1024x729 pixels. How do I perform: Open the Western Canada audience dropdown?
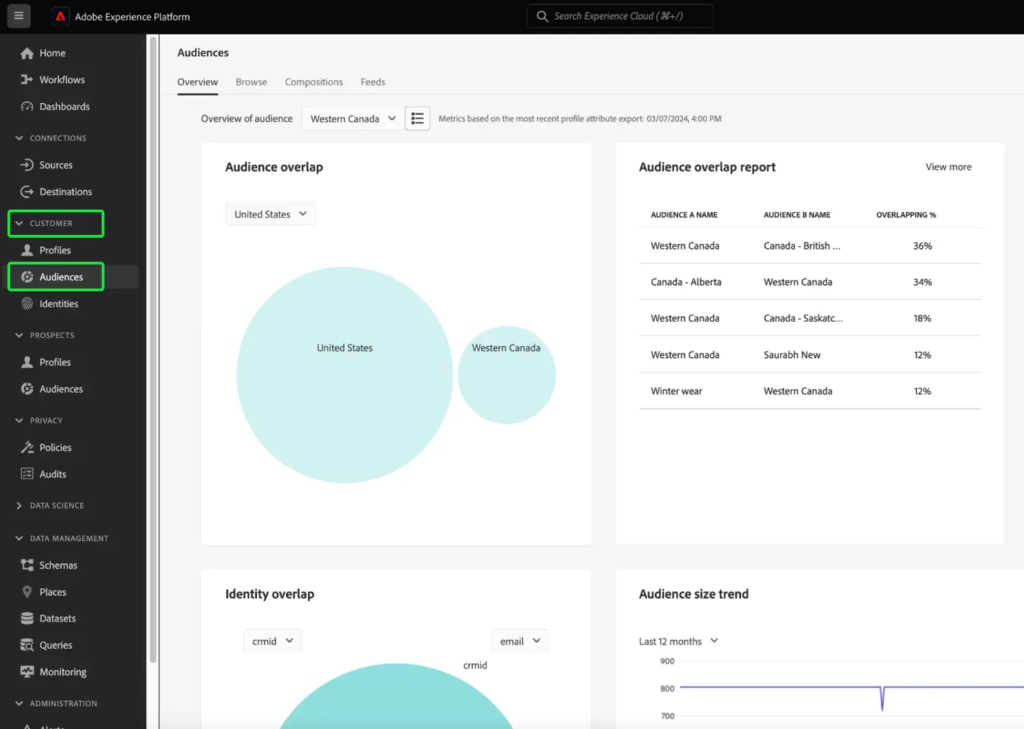coord(353,119)
